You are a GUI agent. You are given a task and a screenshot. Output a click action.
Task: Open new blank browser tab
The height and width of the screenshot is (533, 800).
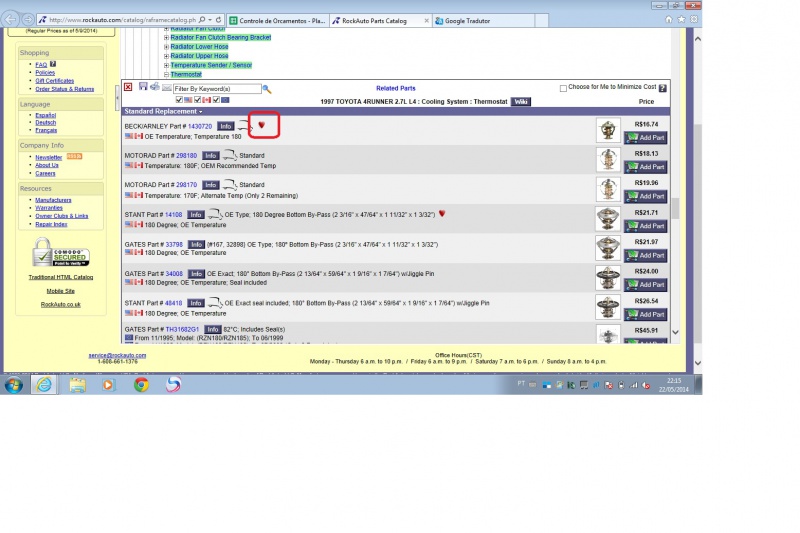pyautogui.click(x=541, y=20)
